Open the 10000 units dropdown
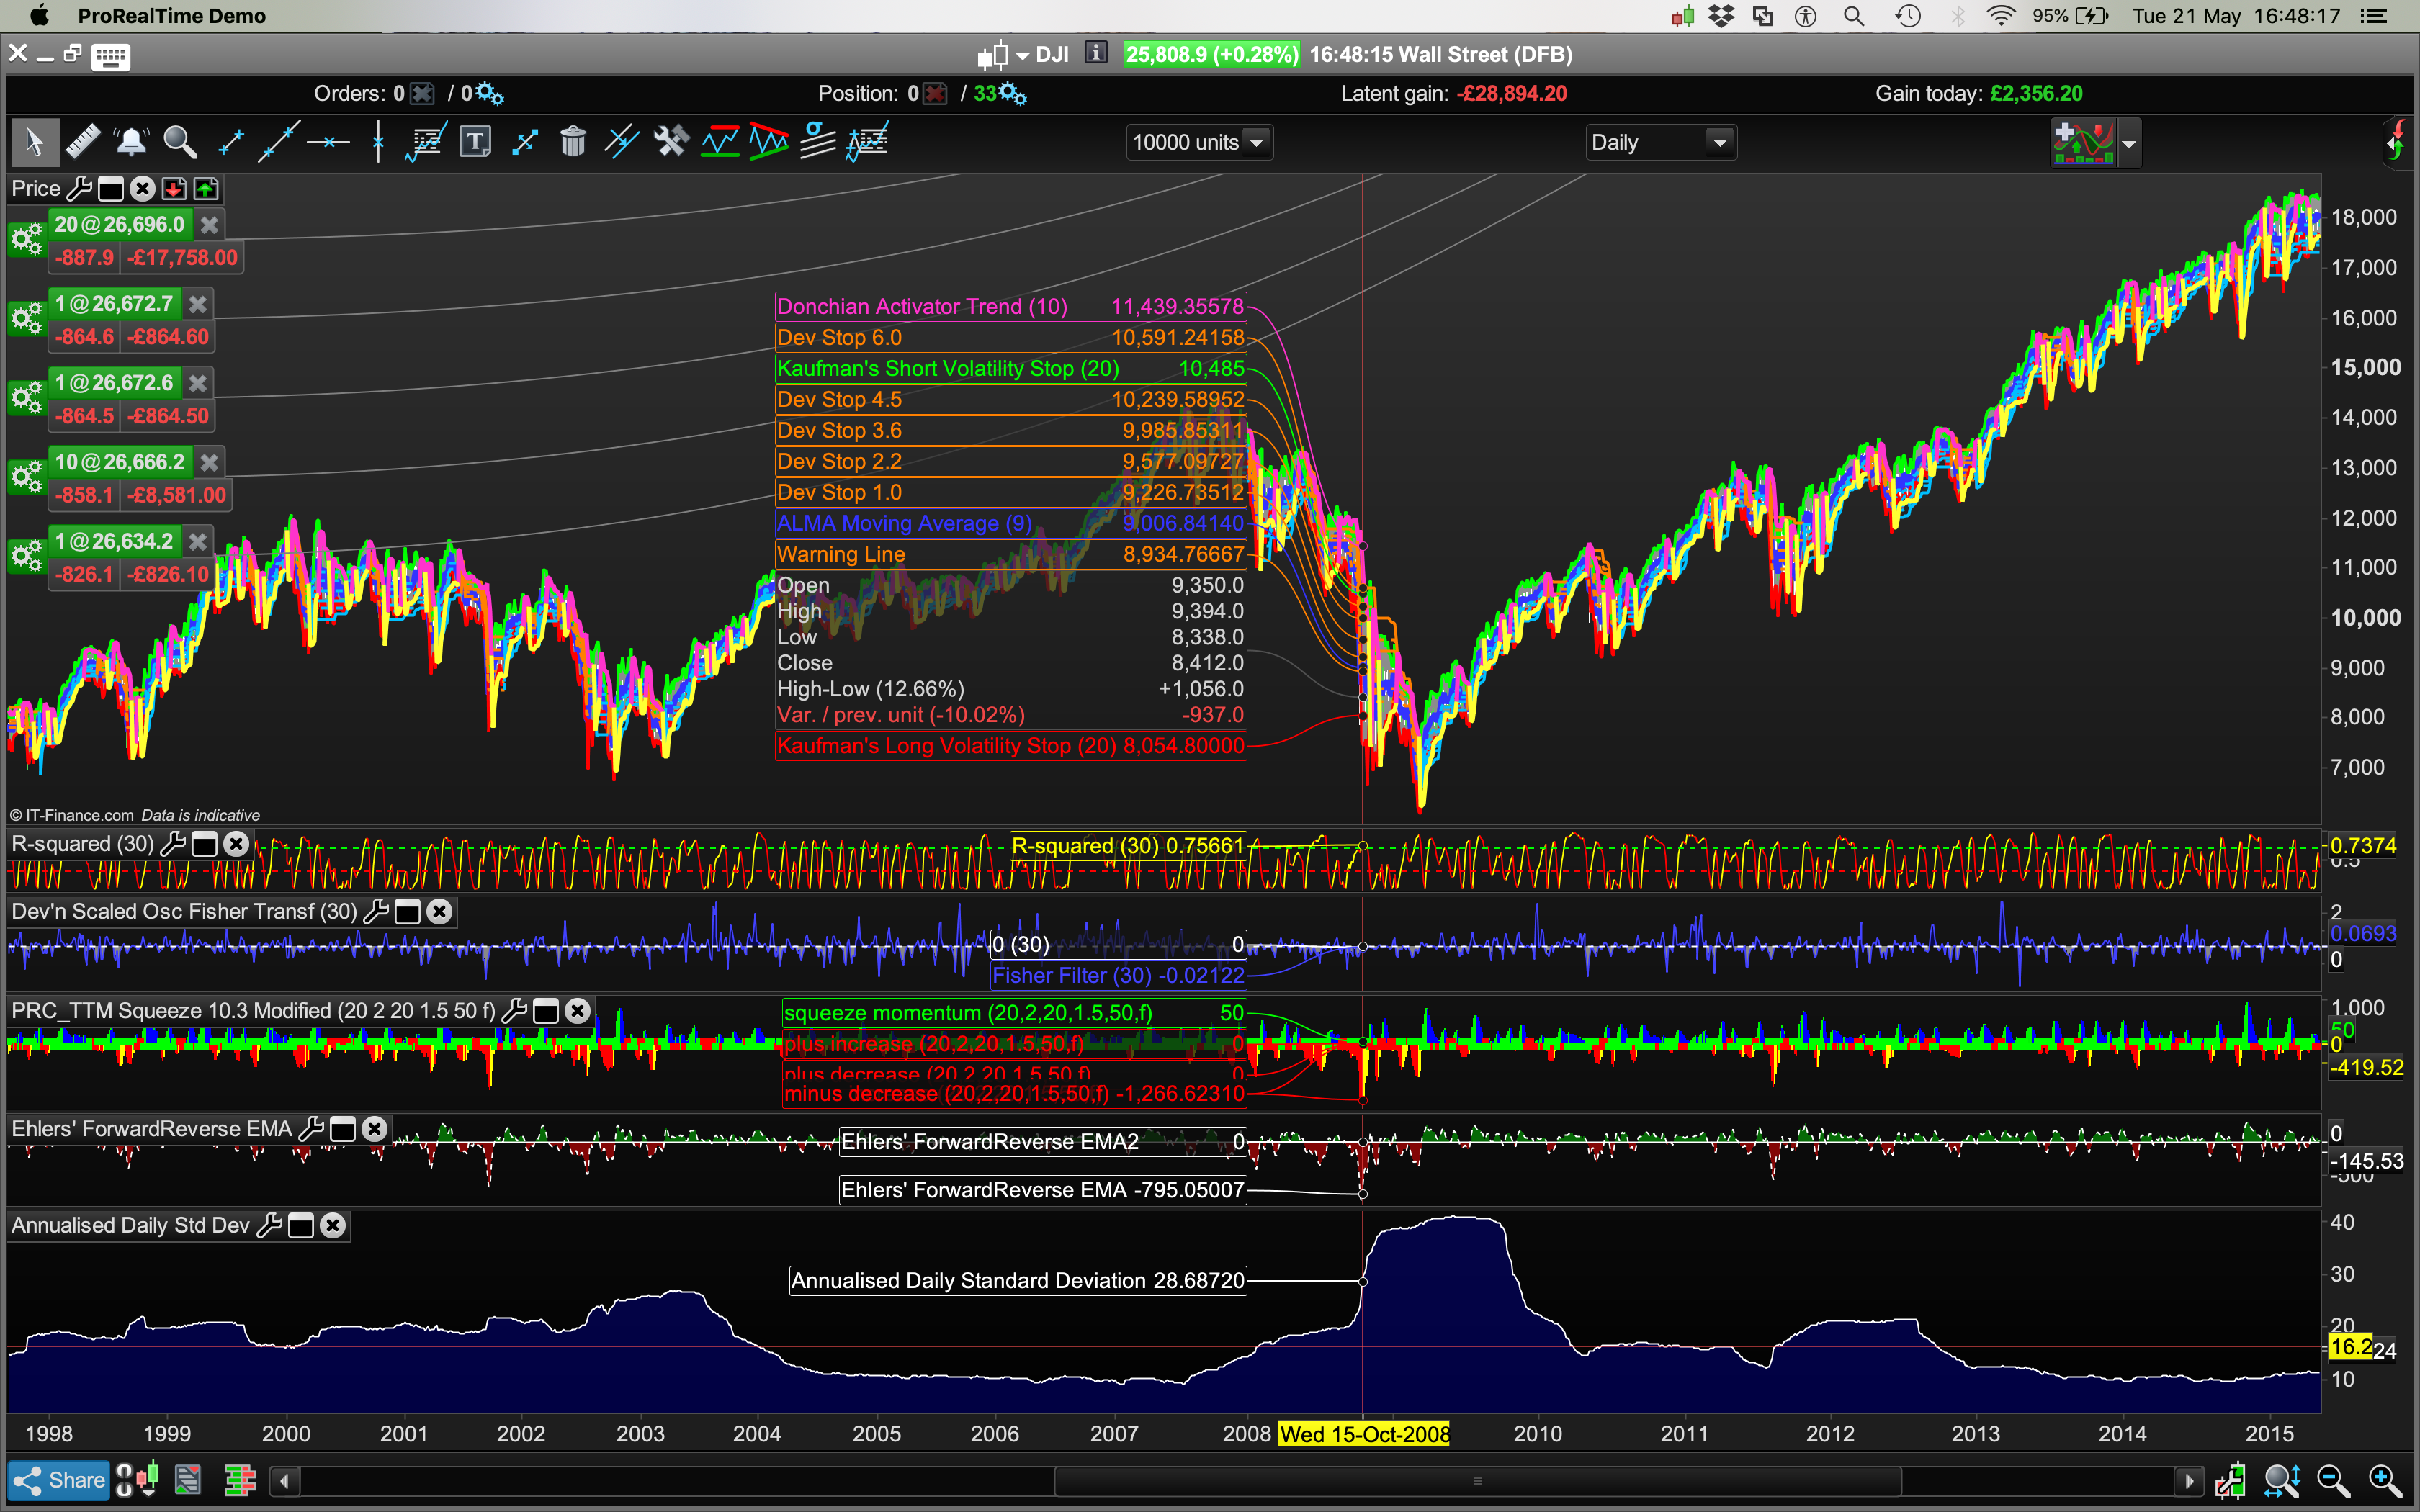Viewport: 2420px width, 1512px height. coord(1199,143)
